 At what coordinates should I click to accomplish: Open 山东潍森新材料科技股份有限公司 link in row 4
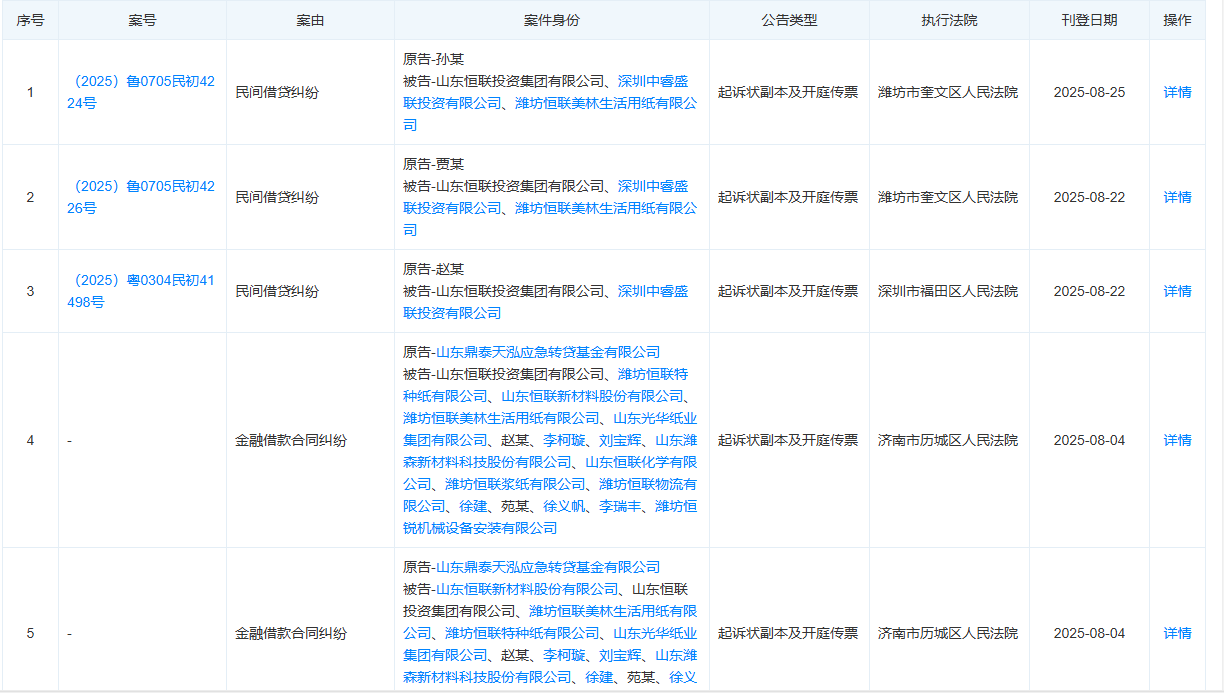tap(550, 451)
